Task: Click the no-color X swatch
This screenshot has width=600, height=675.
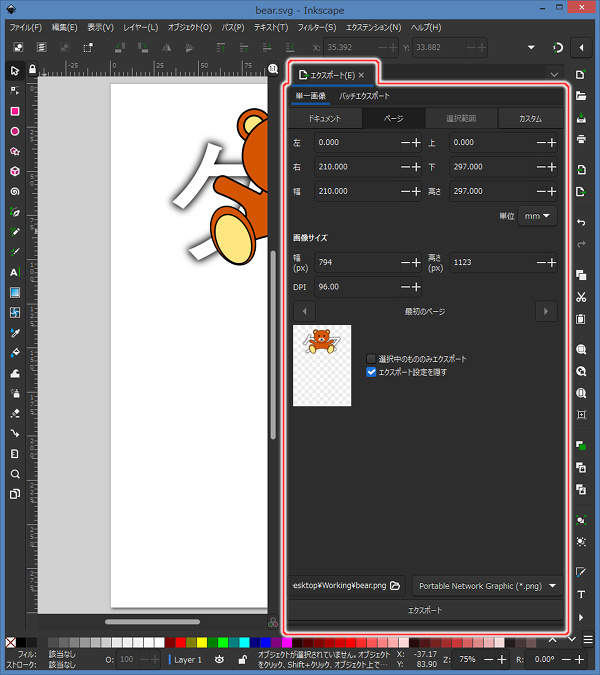Action: click(x=11, y=643)
